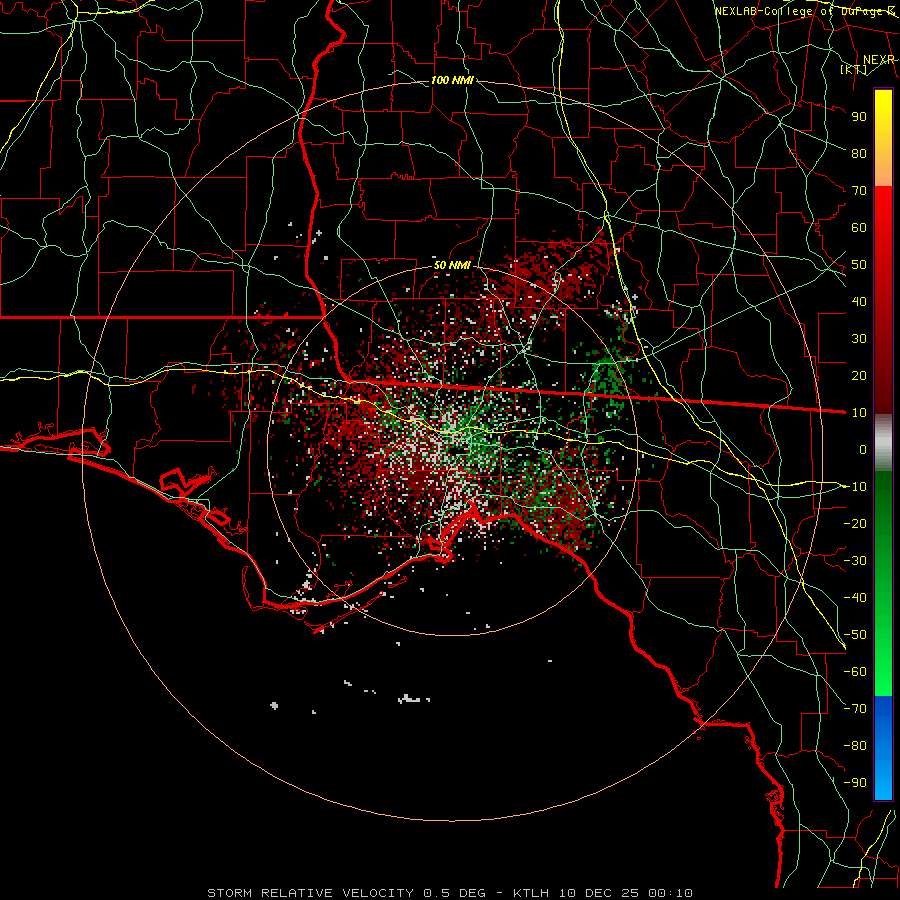The image size is (900, 900).
Task: Click the "NEXR" label above the scale
Action: coord(879,60)
